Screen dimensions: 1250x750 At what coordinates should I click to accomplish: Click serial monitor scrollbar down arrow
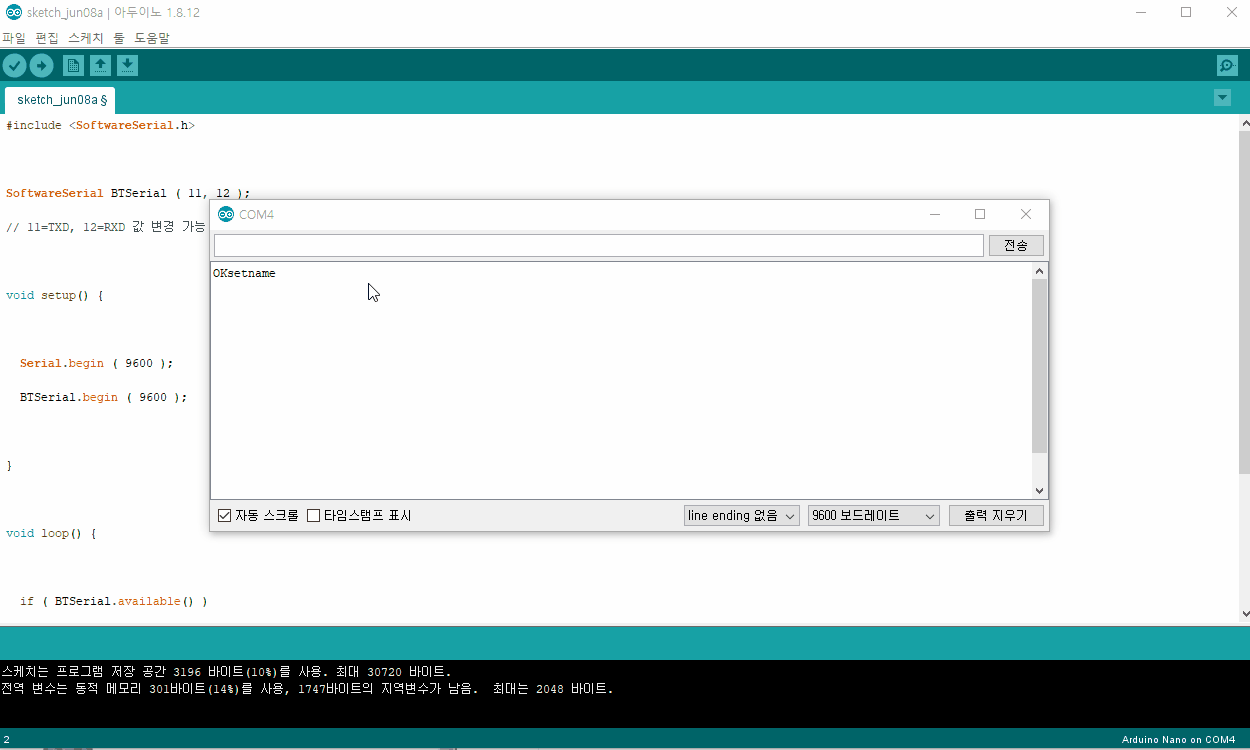coord(1040,491)
